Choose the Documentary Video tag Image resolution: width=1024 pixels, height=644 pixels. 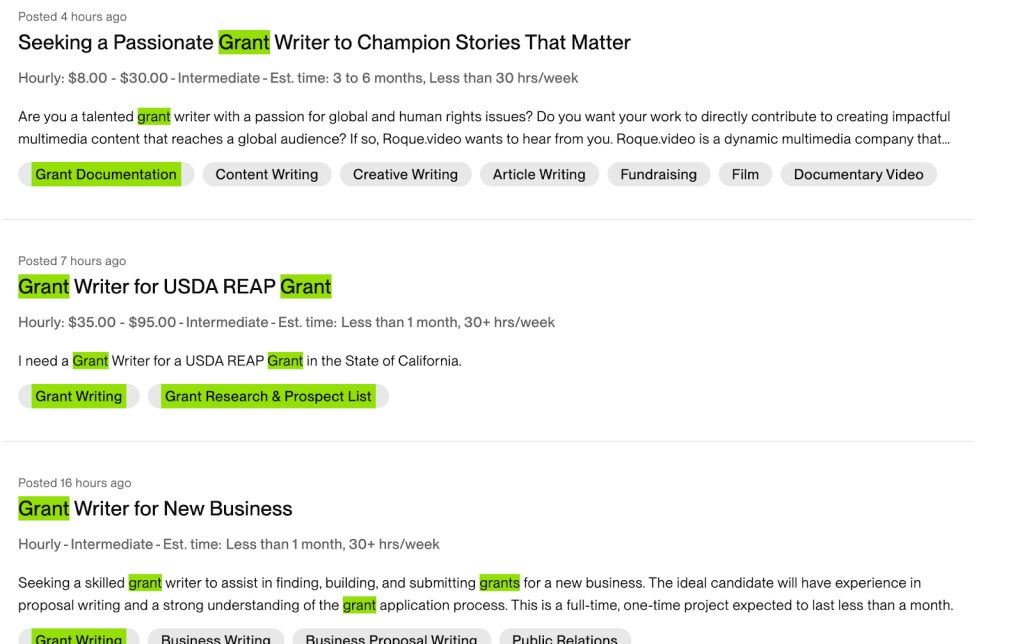858,174
